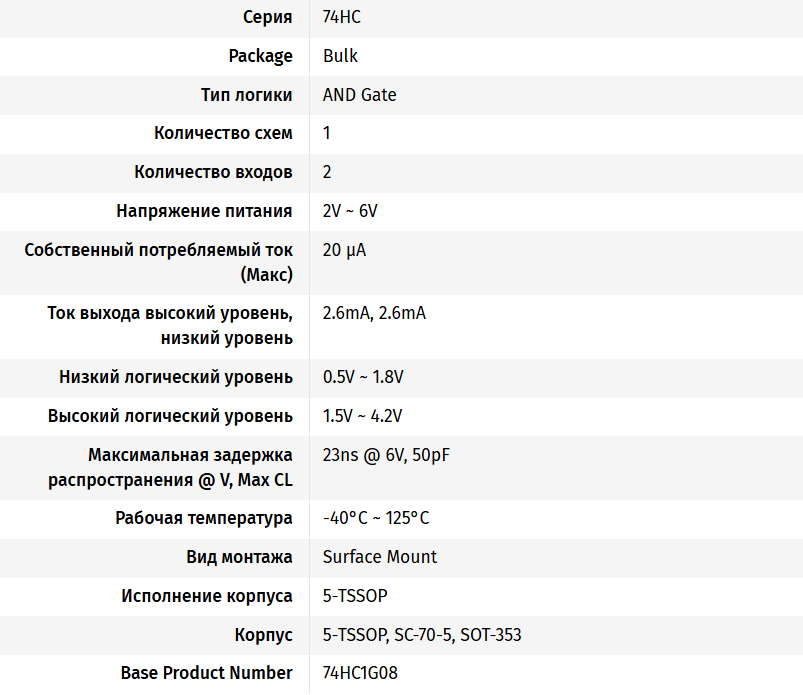This screenshot has width=803, height=695.
Task: Click the Исполнение корпуса label
Action: click(207, 596)
